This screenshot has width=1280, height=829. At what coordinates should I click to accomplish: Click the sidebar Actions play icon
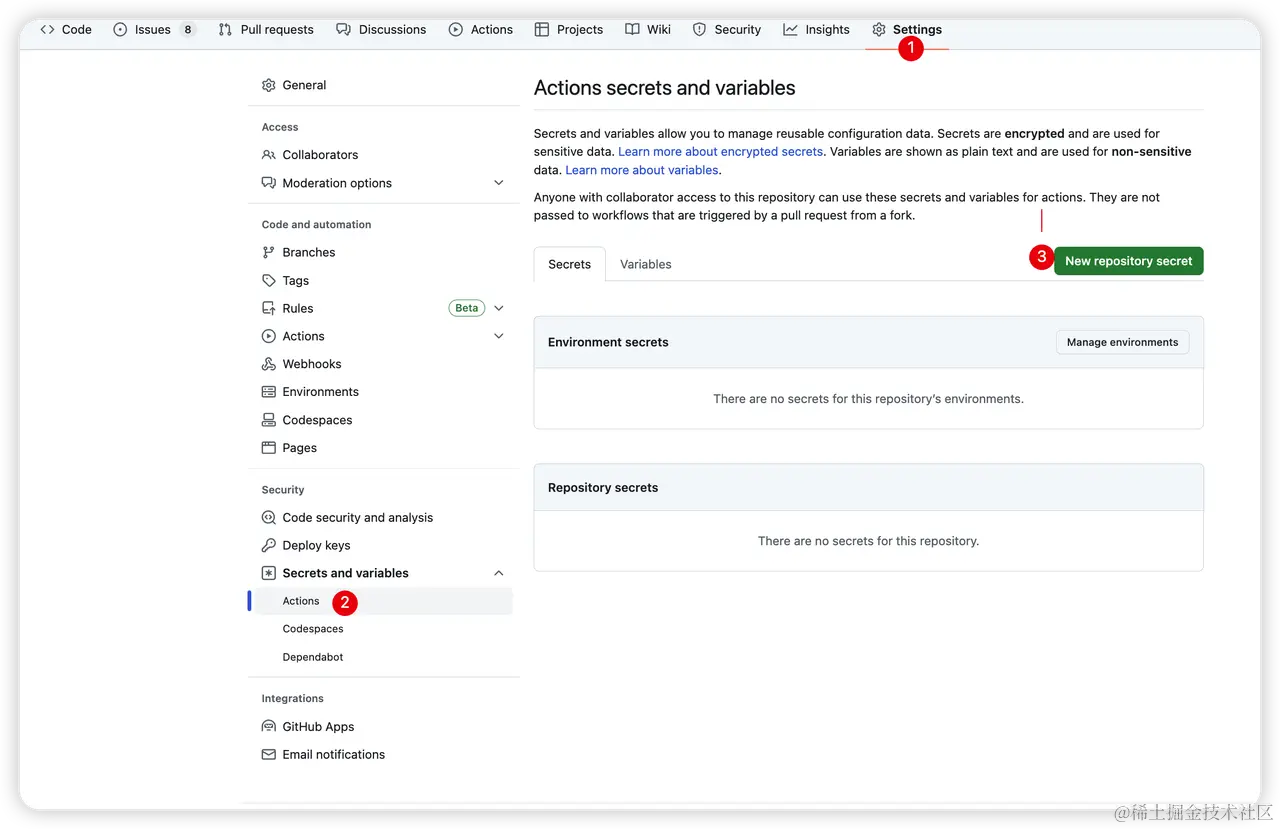tap(268, 336)
